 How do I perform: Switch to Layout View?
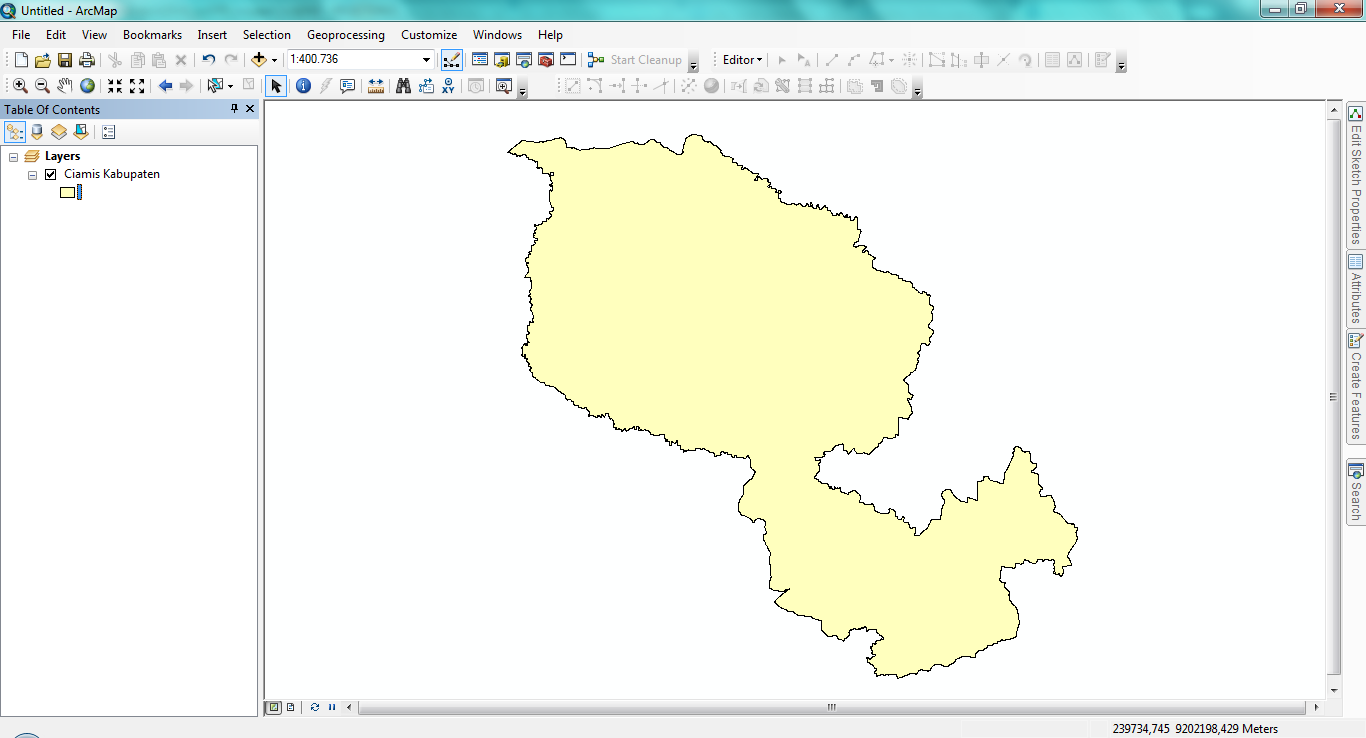[x=290, y=707]
